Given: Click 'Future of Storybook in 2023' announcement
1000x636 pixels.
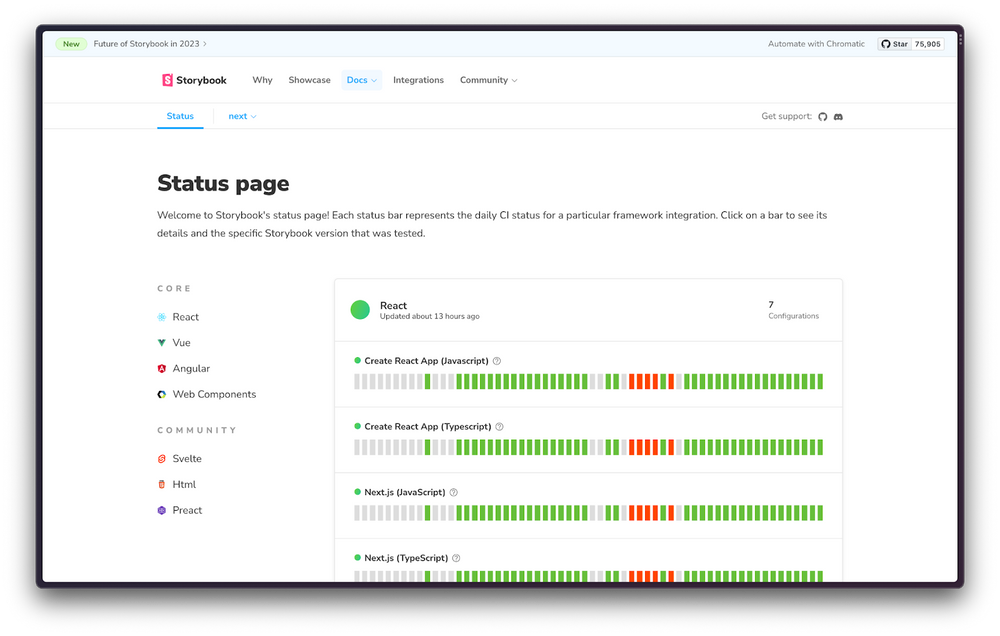Looking at the screenshot, I should pos(149,44).
